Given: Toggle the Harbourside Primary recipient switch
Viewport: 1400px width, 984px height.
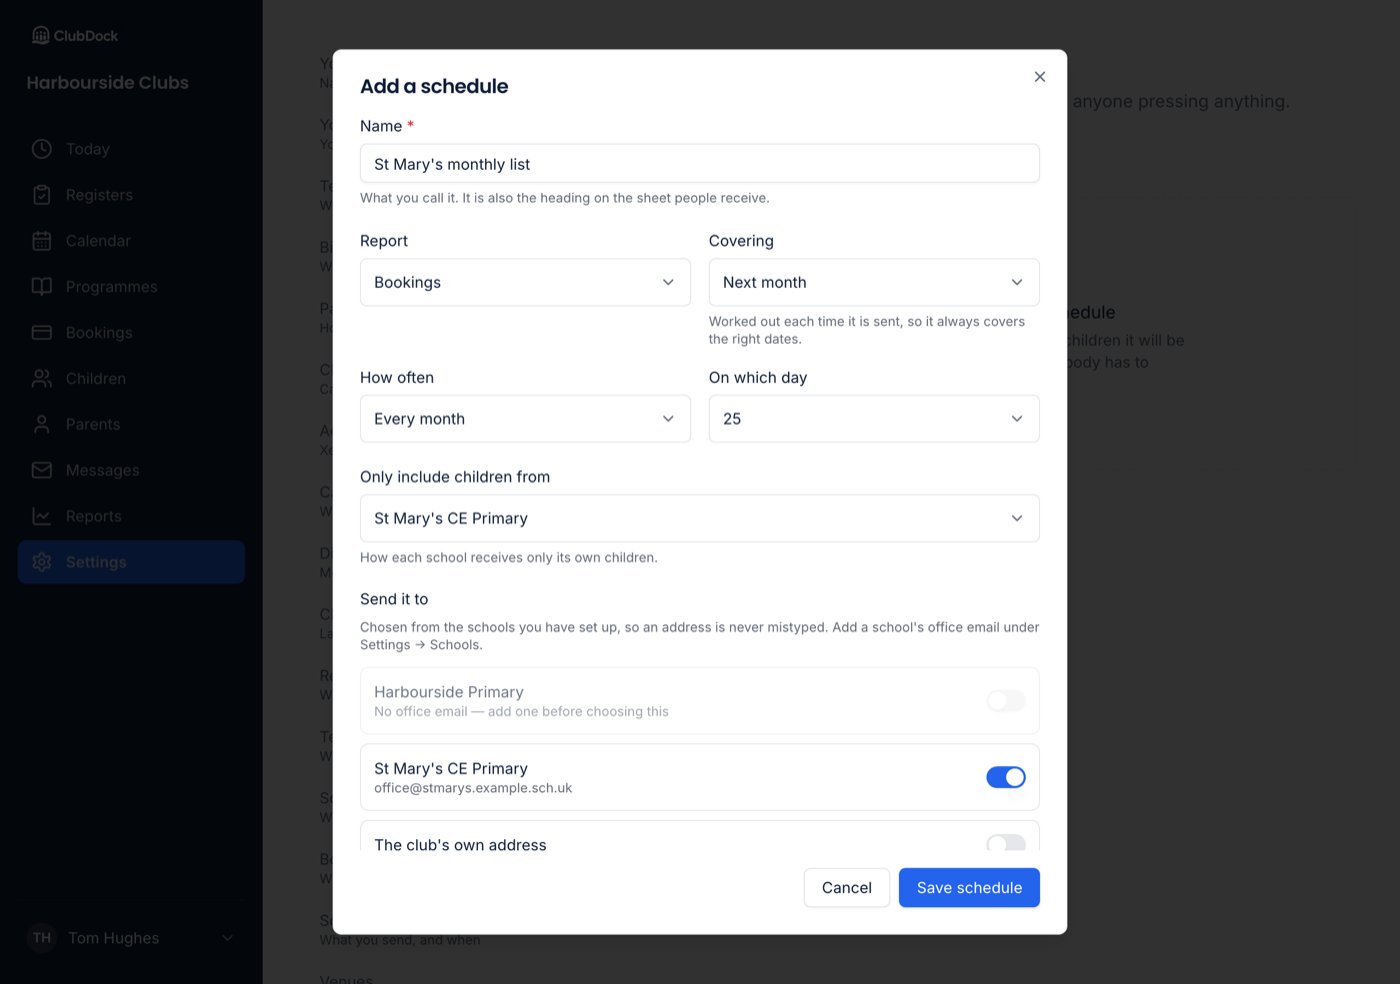Looking at the screenshot, I should 1006,701.
